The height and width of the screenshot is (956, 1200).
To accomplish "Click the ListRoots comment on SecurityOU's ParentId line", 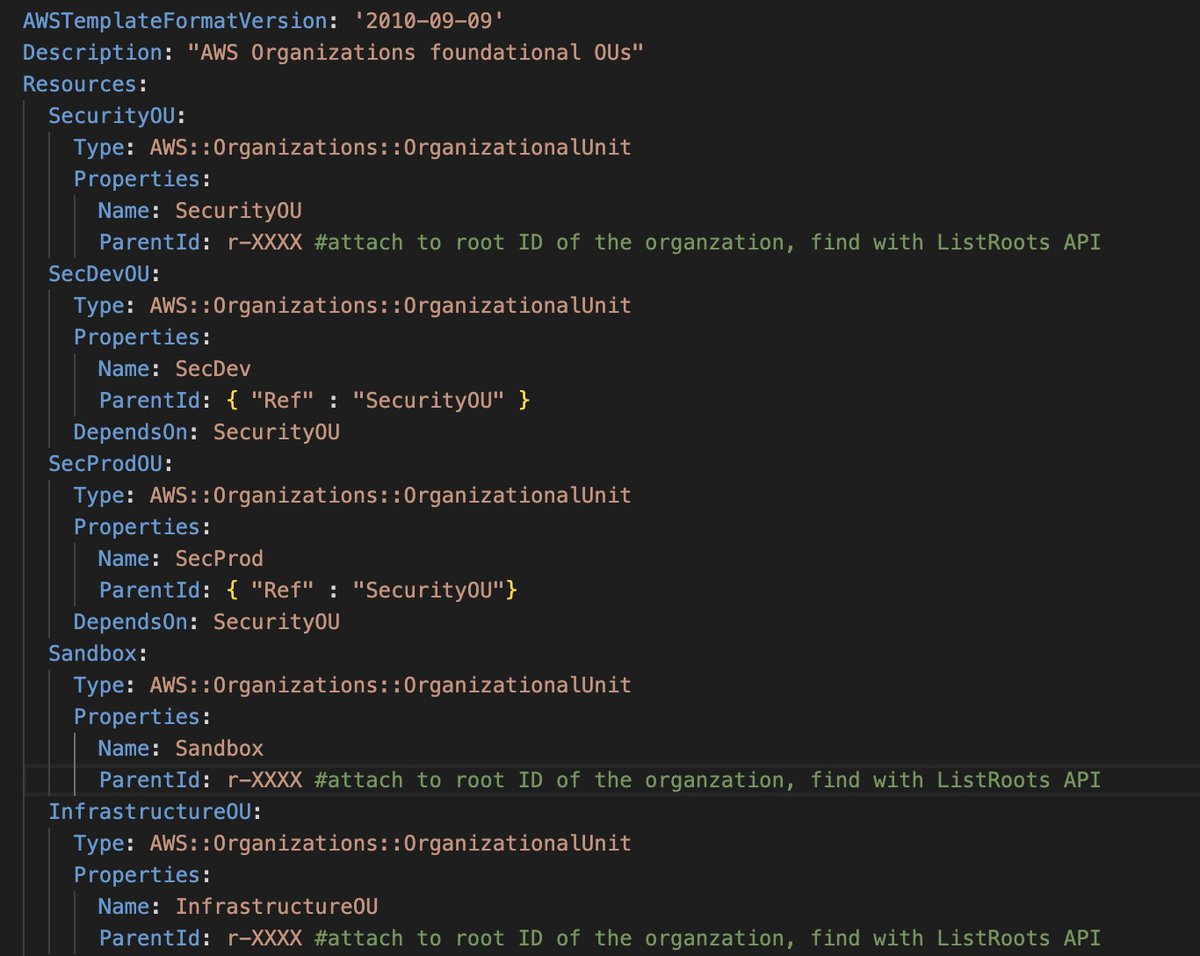I will click(x=706, y=242).
